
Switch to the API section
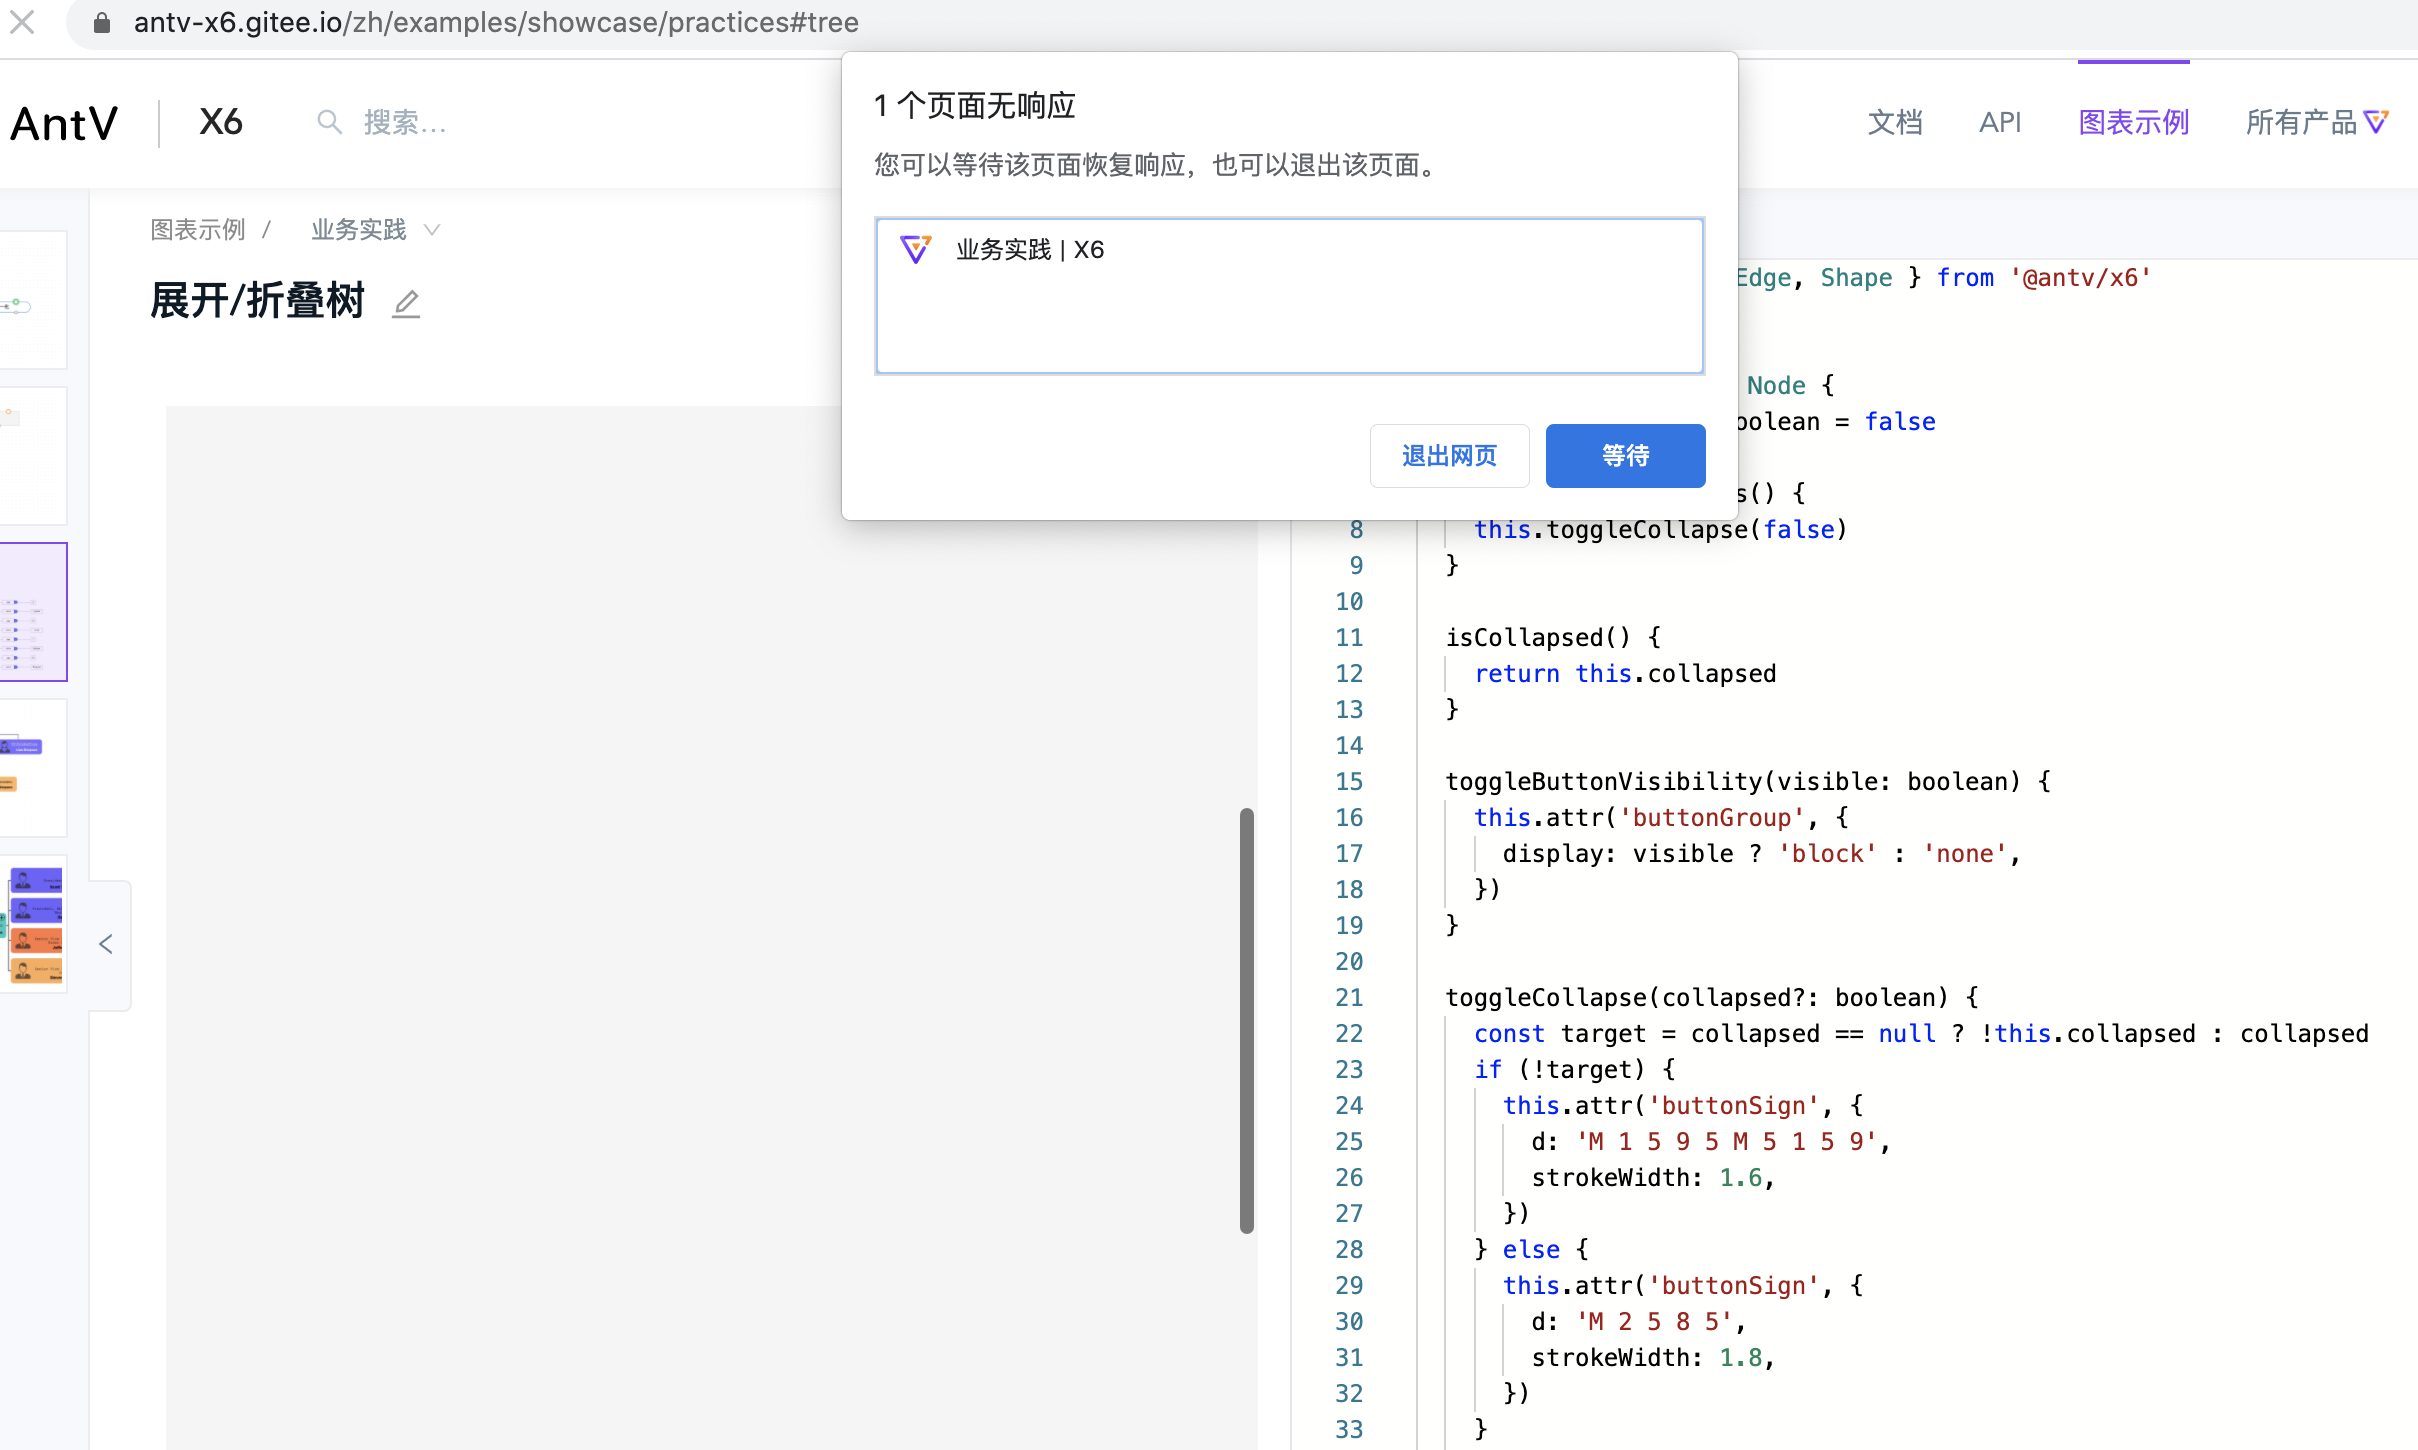[x=2000, y=121]
